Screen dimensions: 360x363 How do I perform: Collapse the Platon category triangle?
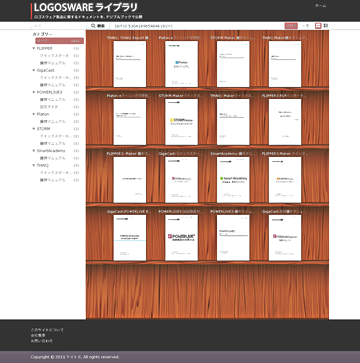tap(34, 114)
